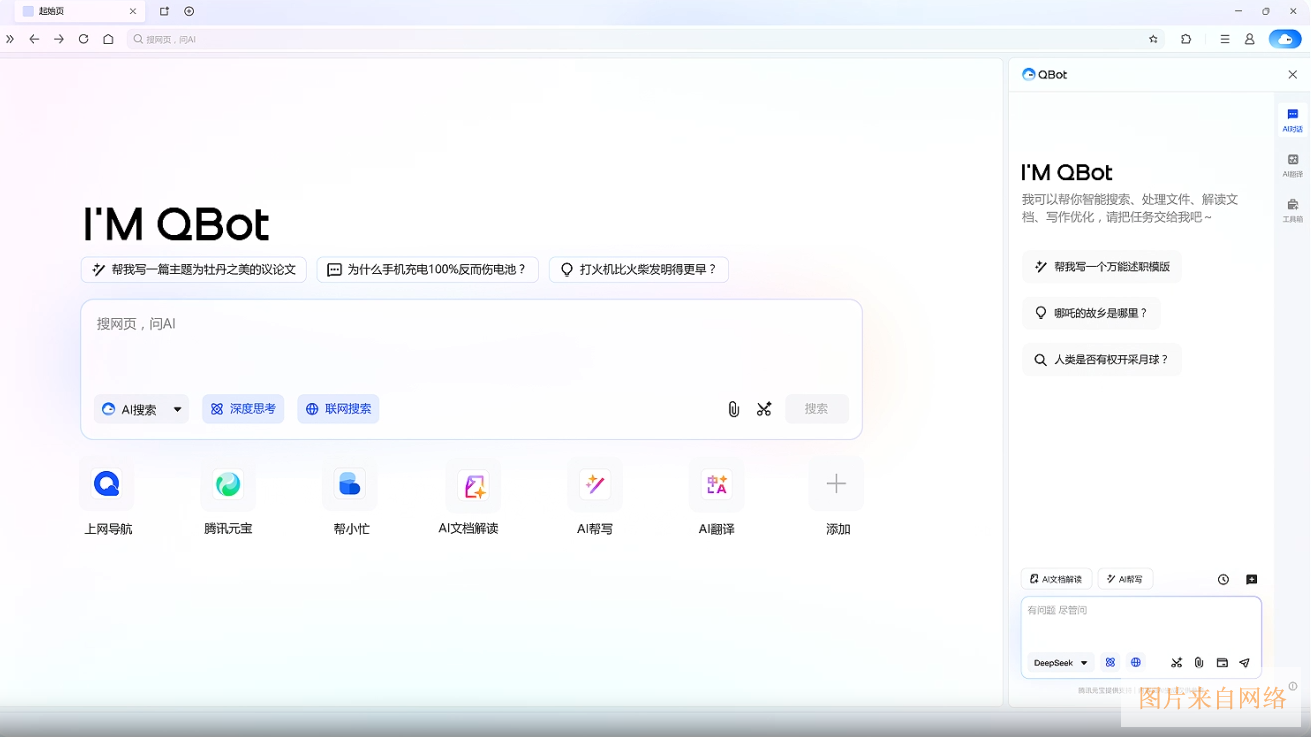Click the QBot chat input field
Screen dimensions: 1311x737
[1140, 620]
